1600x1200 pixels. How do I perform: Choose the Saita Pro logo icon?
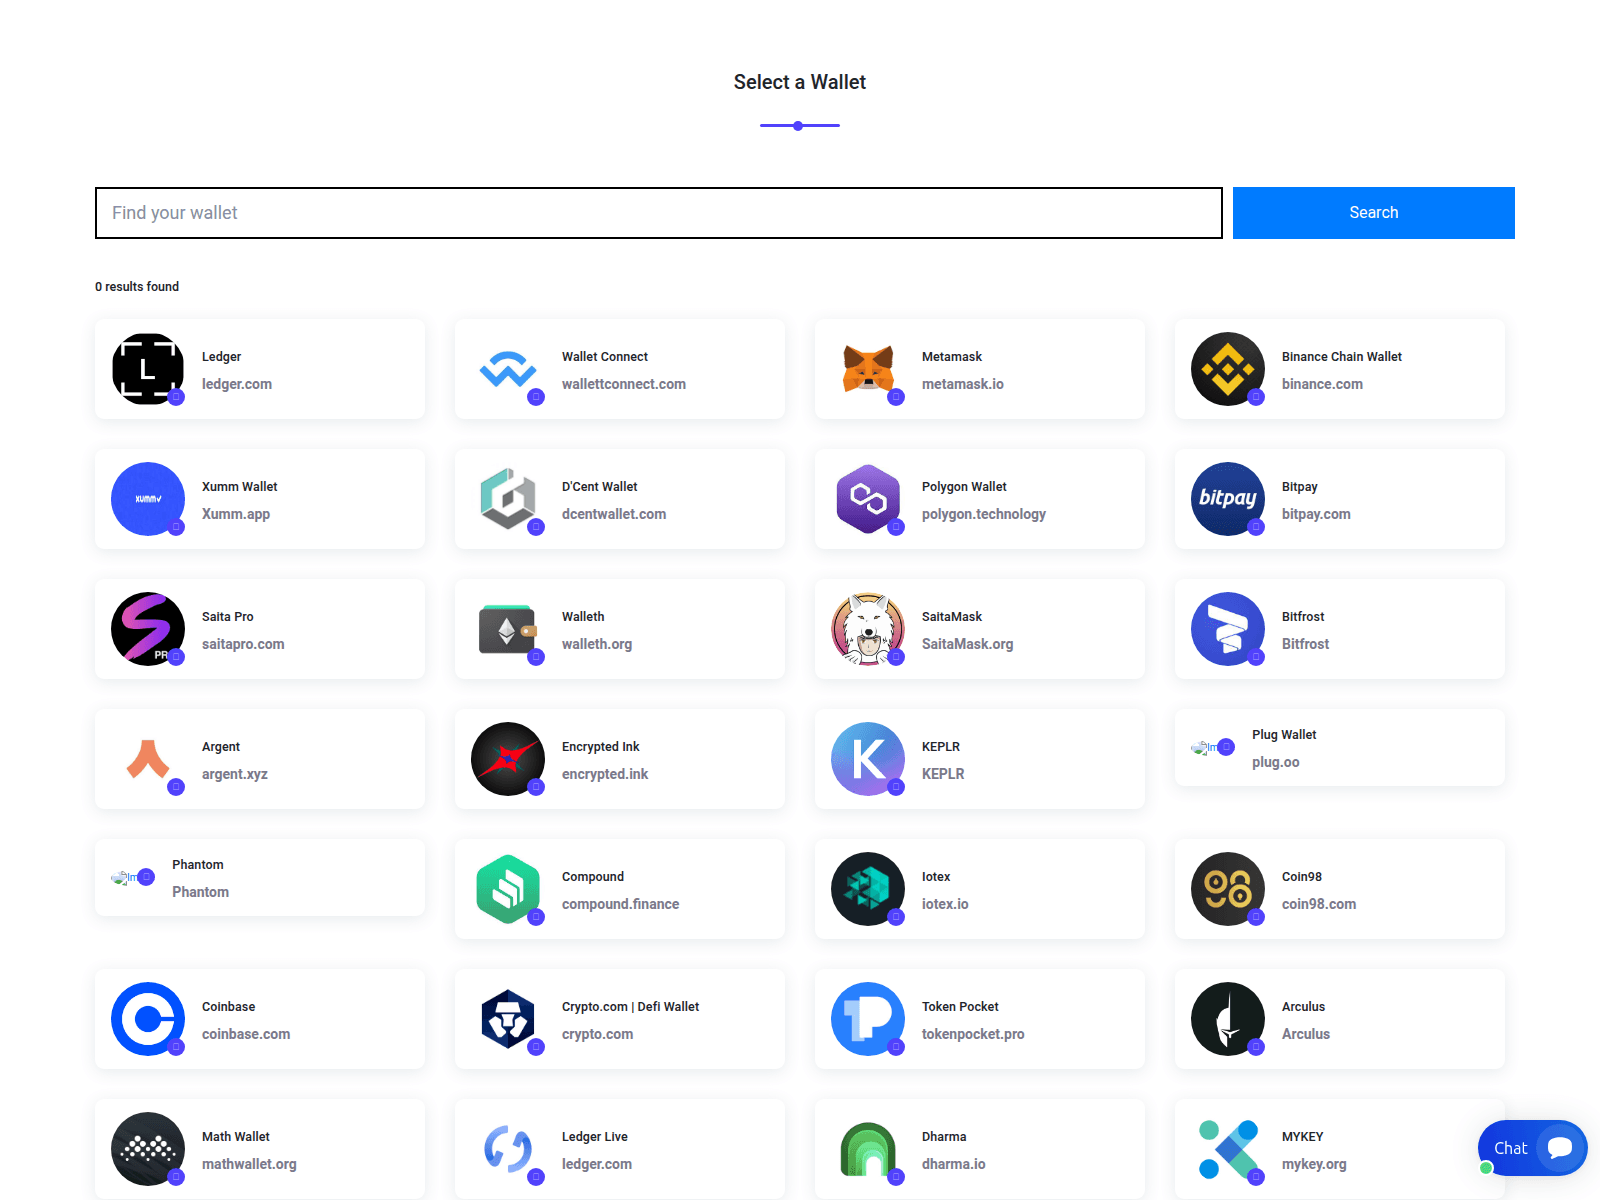(148, 629)
